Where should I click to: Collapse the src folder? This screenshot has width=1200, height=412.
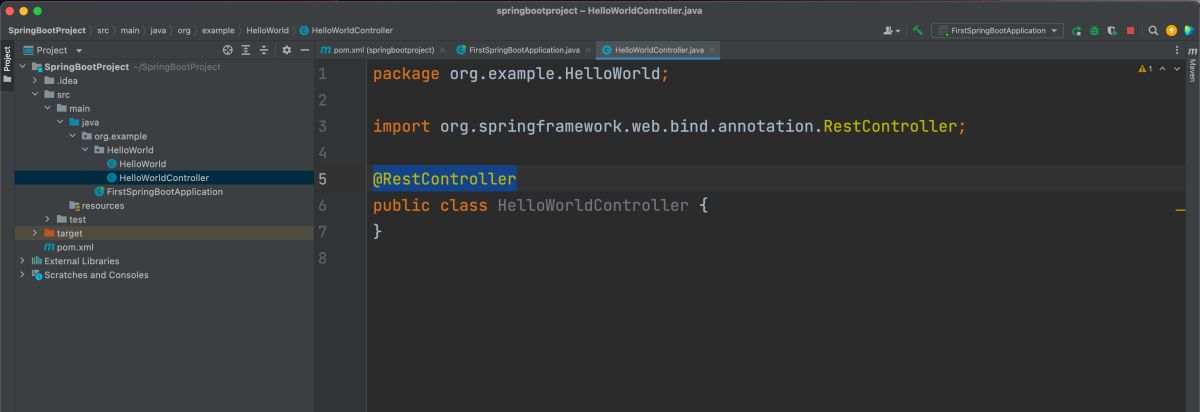tap(35, 95)
